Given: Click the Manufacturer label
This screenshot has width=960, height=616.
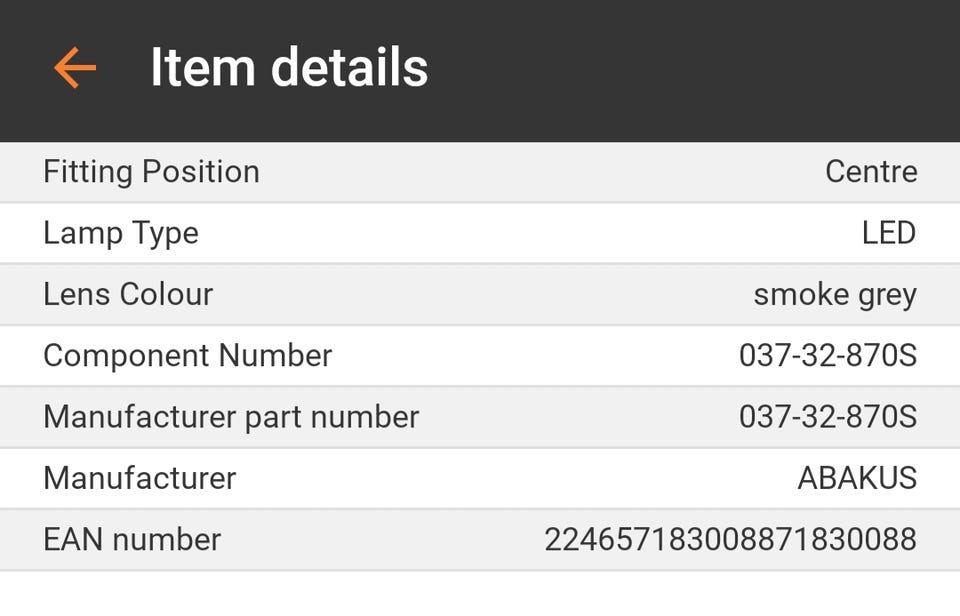Looking at the screenshot, I should (139, 478).
